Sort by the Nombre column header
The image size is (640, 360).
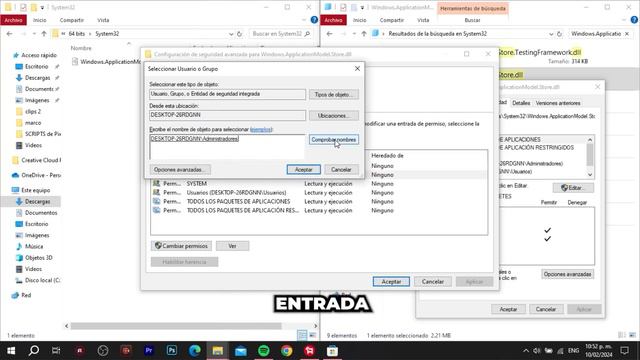[81, 48]
